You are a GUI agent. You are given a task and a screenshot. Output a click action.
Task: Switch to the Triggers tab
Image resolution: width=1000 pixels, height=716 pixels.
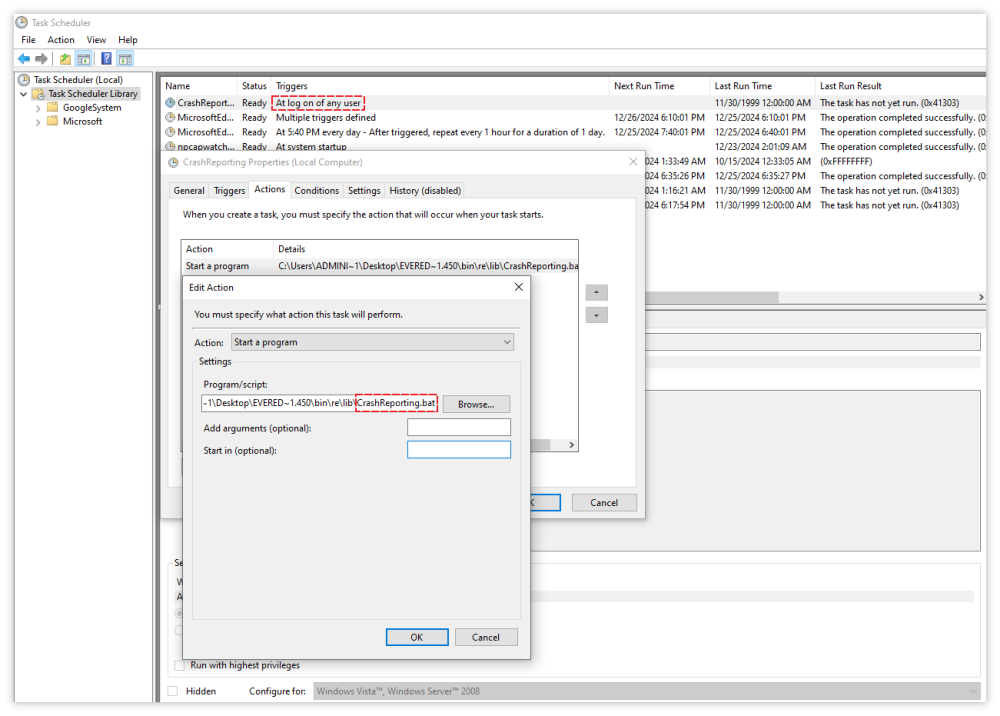coord(229,190)
